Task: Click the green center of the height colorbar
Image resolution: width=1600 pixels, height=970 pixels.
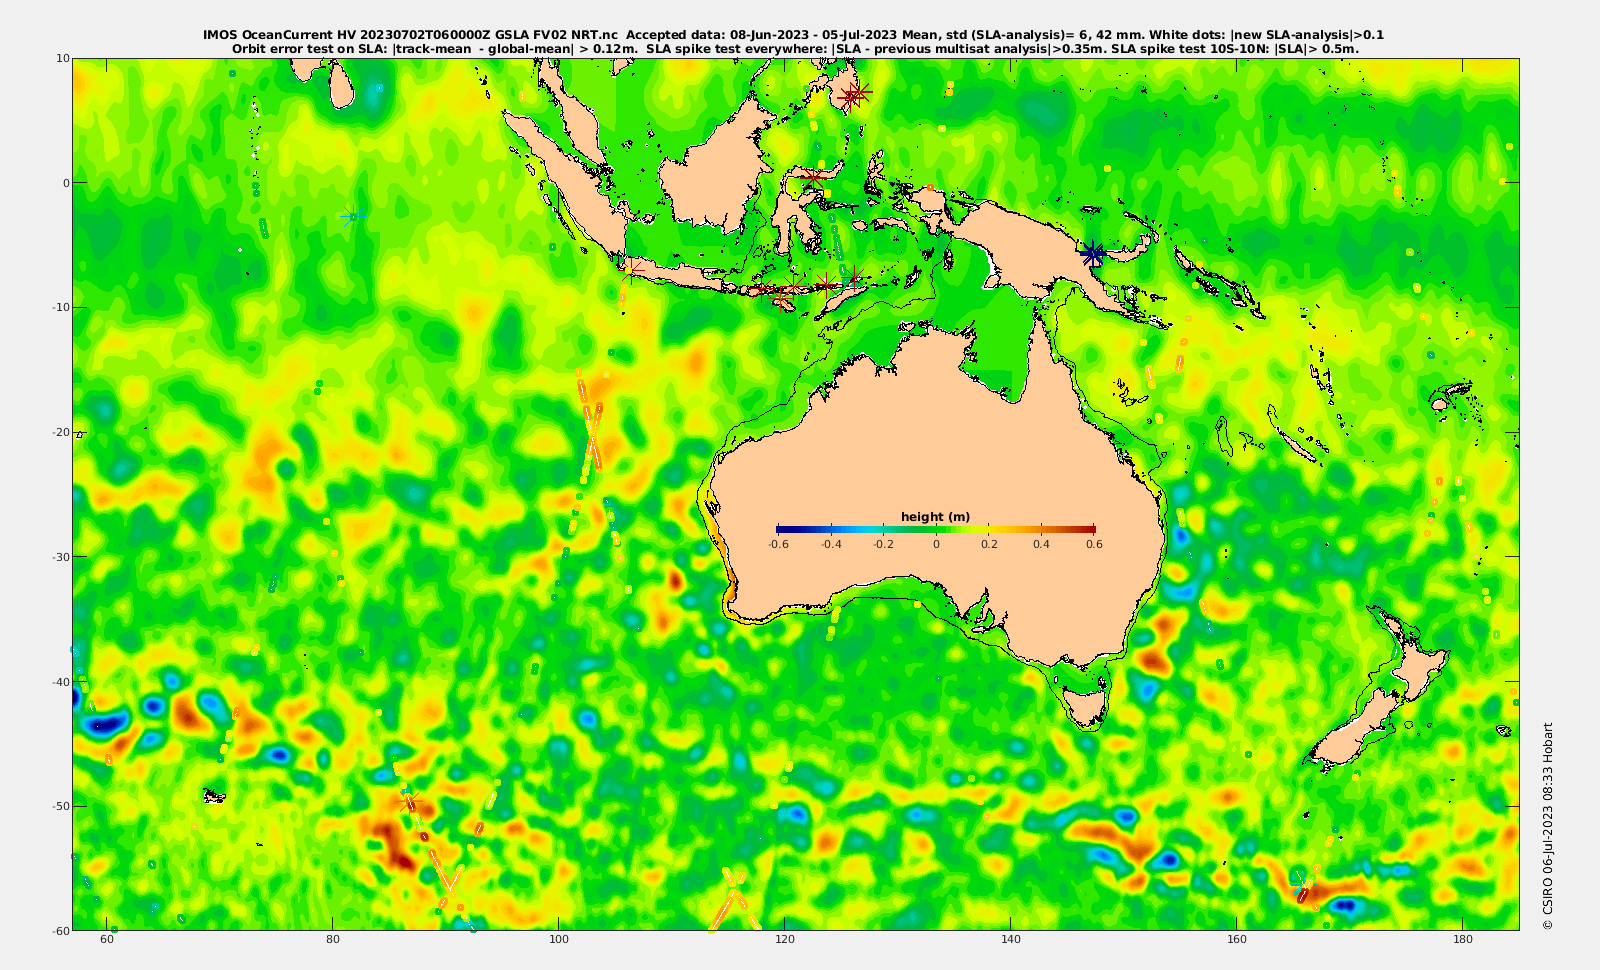Action: point(936,529)
